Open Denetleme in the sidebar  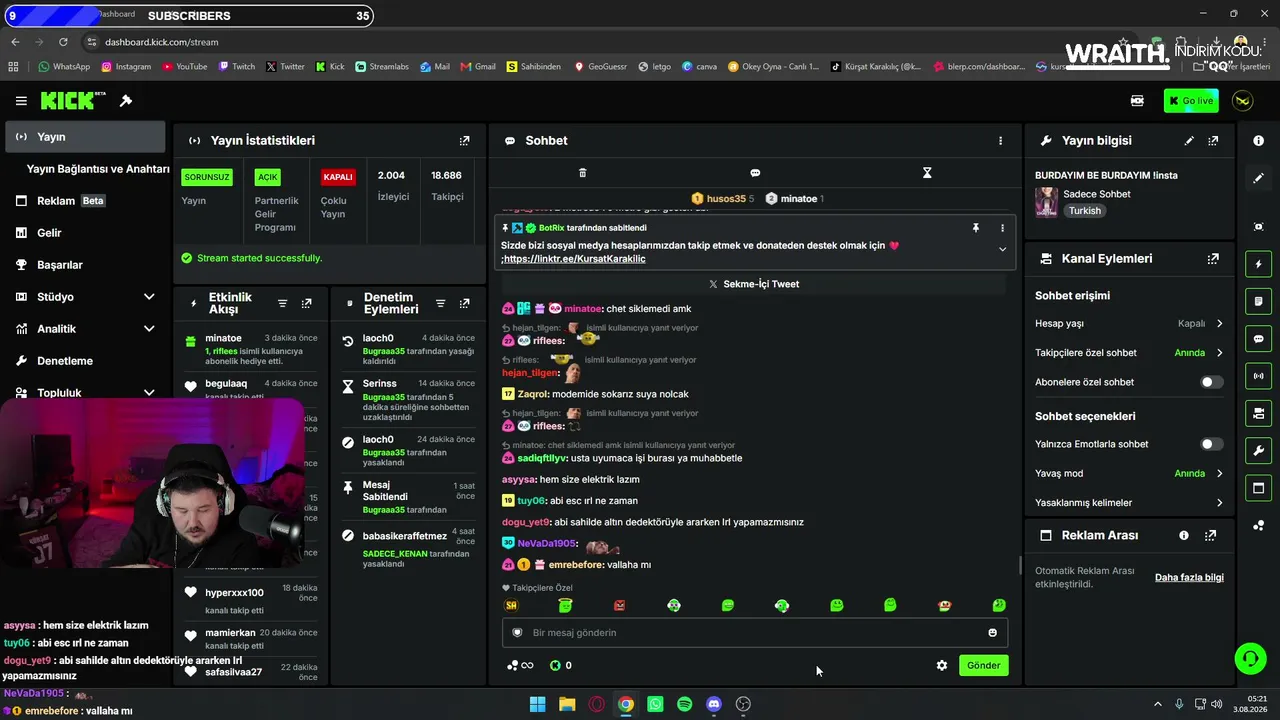click(x=85, y=361)
